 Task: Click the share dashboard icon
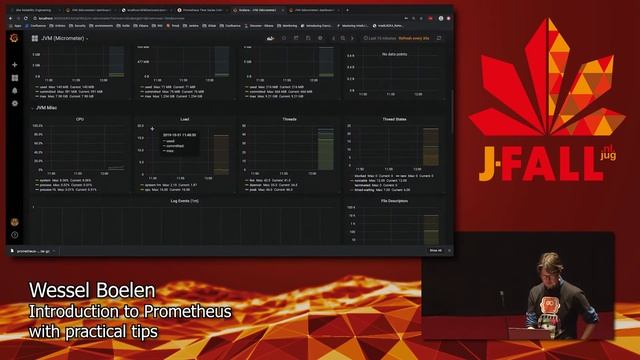click(296, 38)
